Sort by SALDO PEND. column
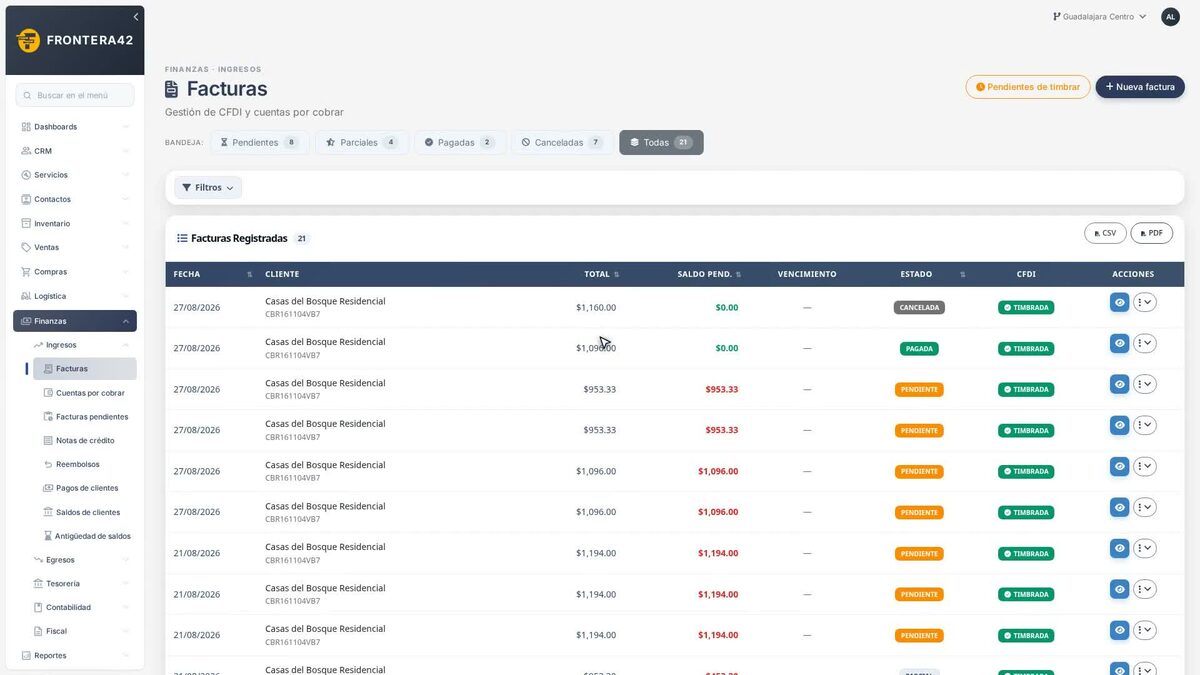Image resolution: width=1200 pixels, height=675 pixels. click(x=738, y=274)
